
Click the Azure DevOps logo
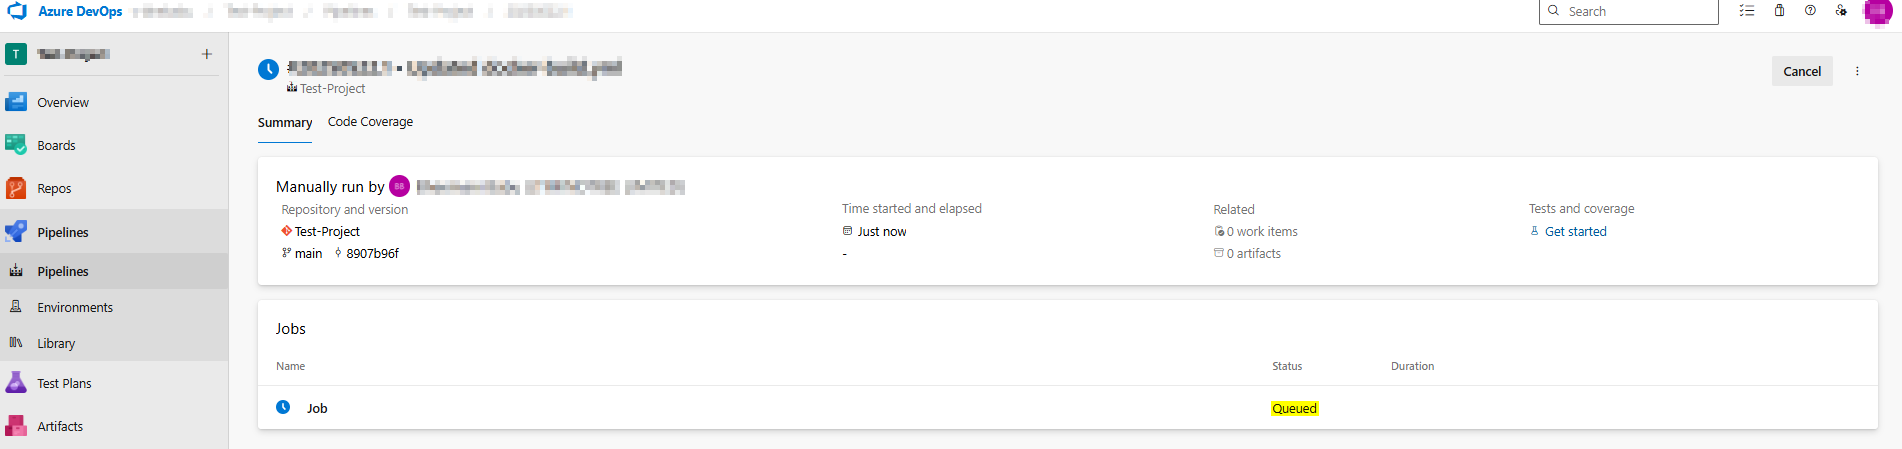click(17, 11)
